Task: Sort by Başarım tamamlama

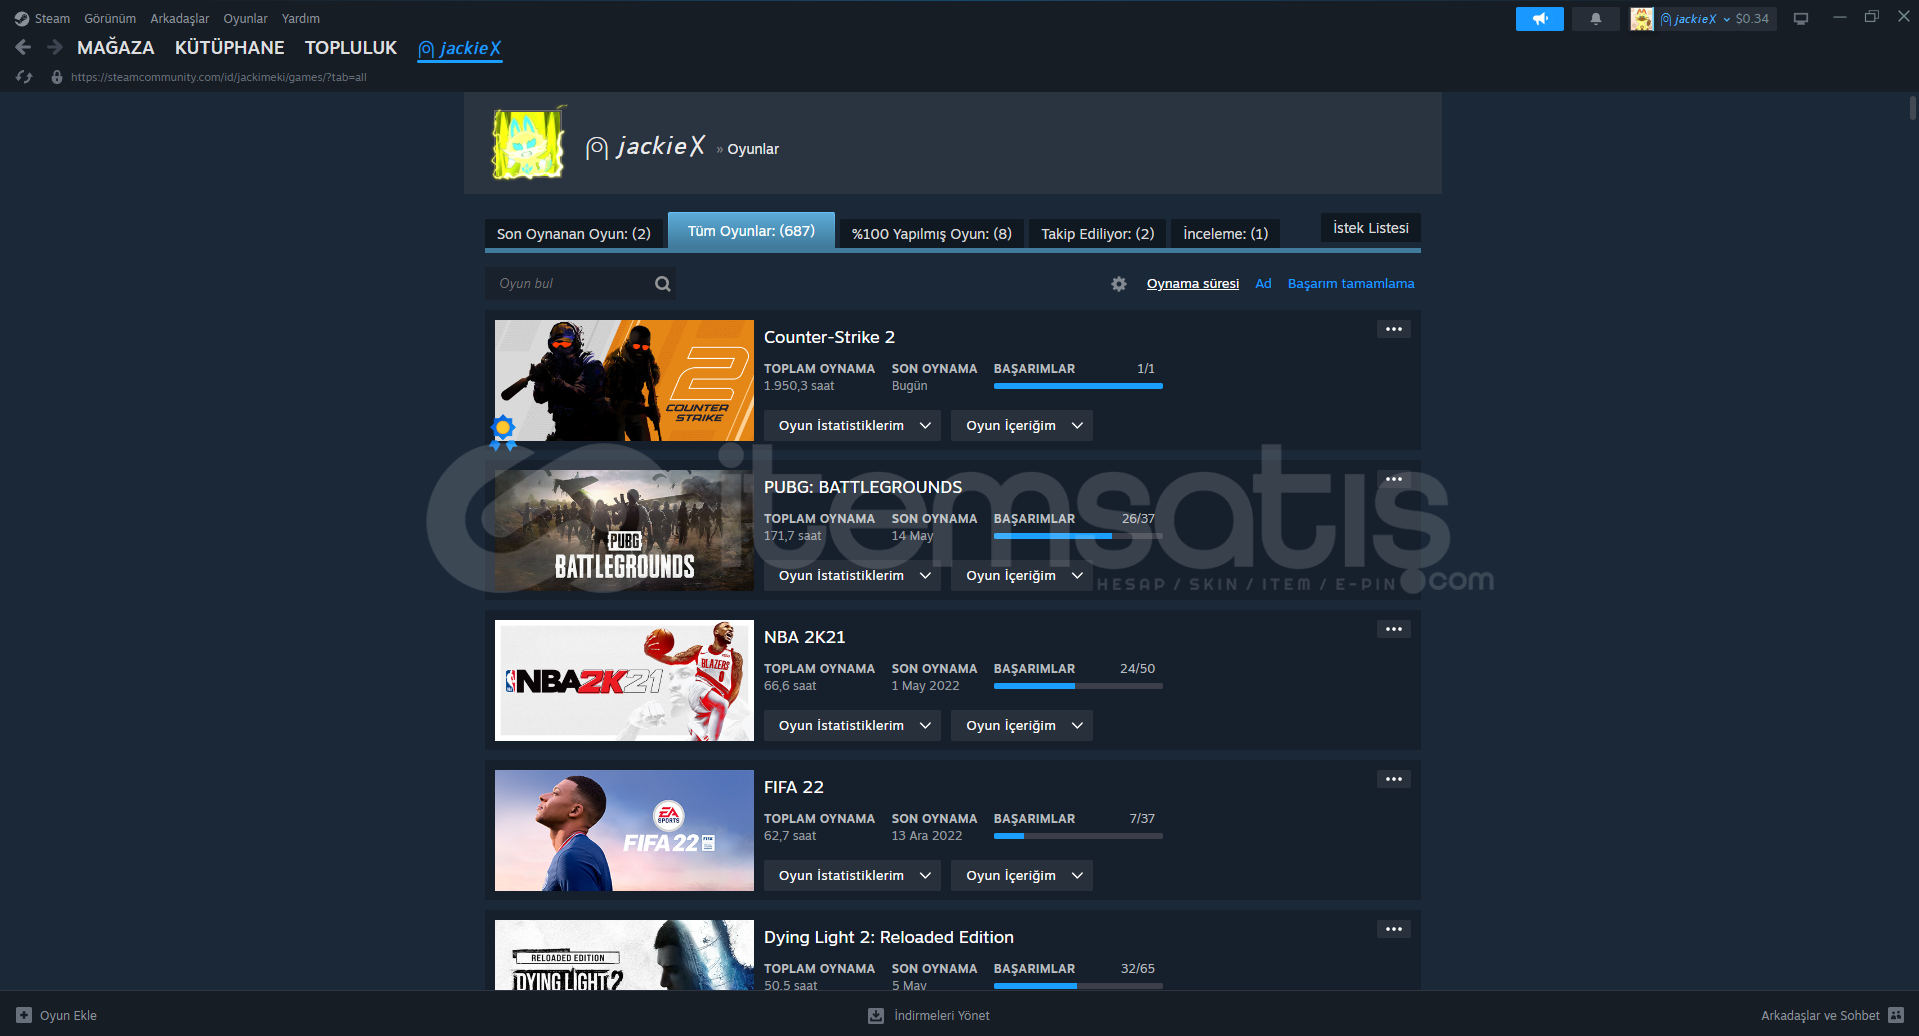Action: [1351, 284]
